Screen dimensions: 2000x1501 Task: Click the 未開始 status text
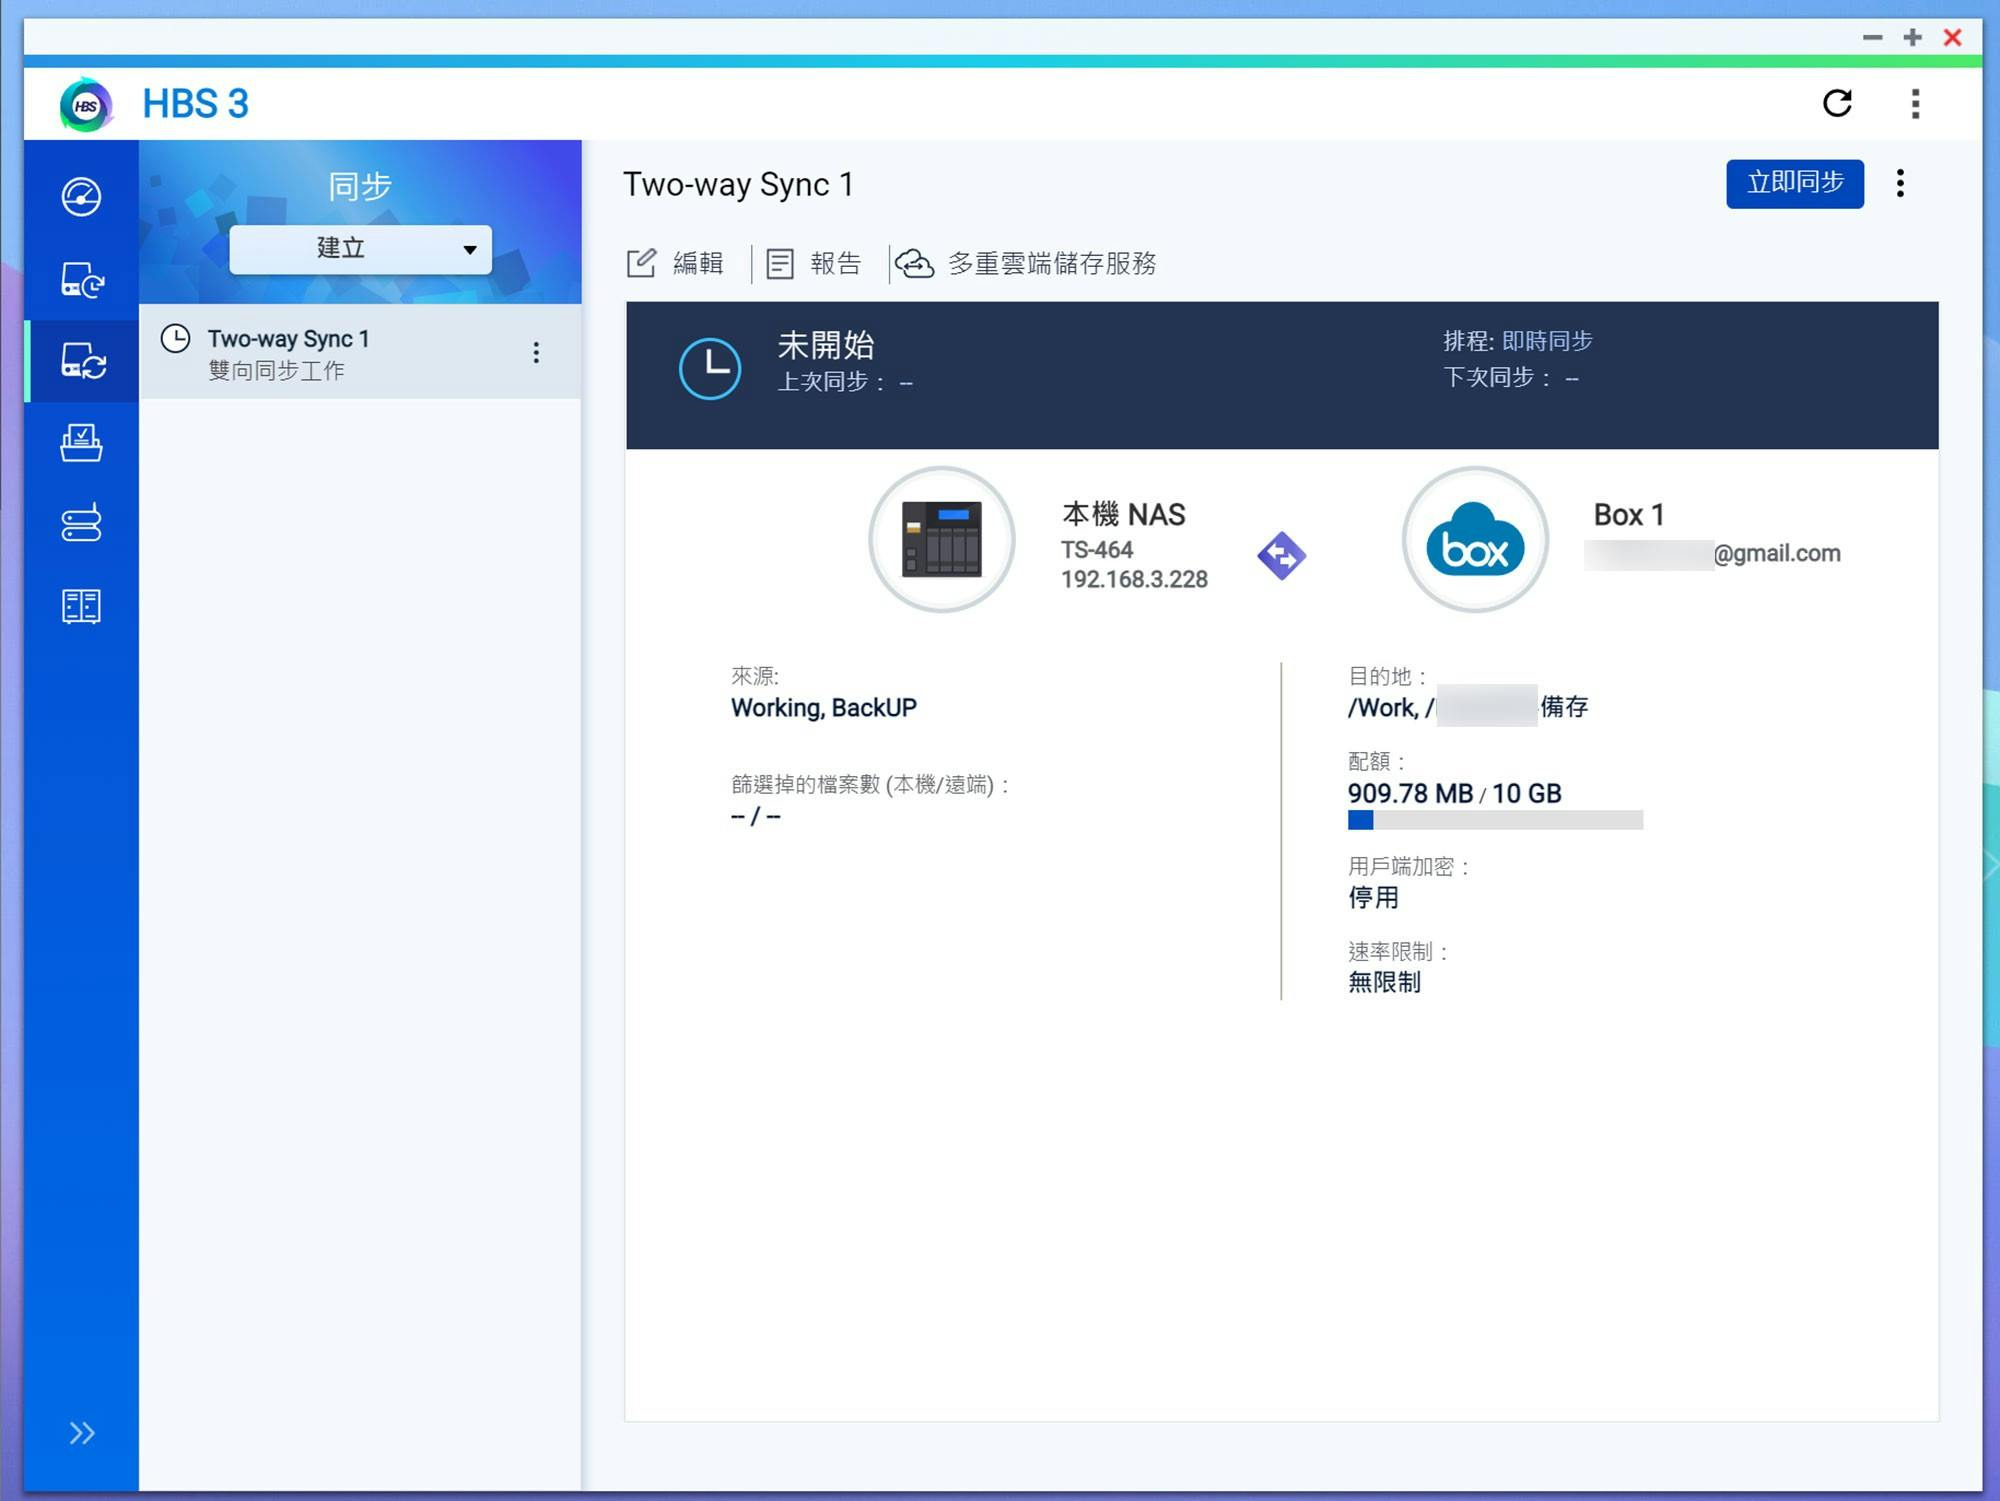click(x=826, y=345)
